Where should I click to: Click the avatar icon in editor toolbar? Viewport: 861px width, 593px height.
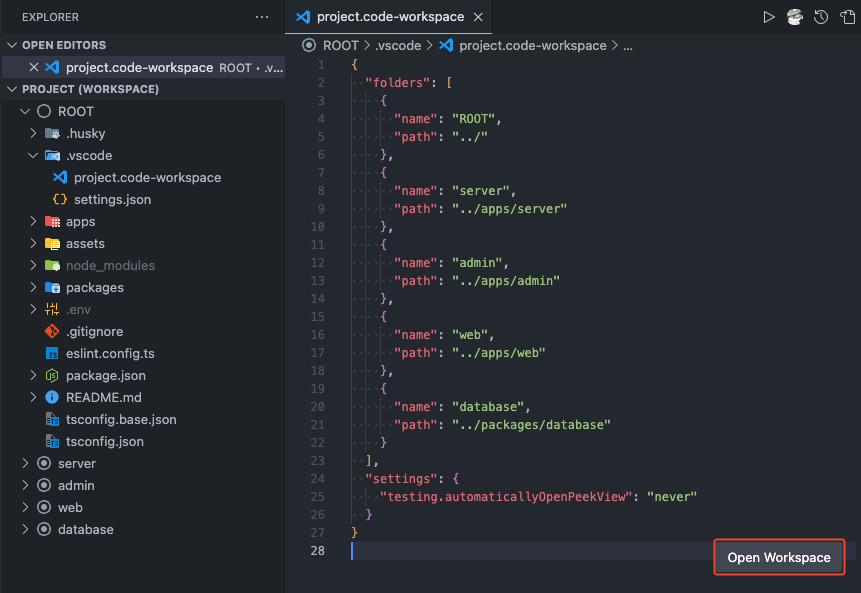pyautogui.click(x=795, y=17)
